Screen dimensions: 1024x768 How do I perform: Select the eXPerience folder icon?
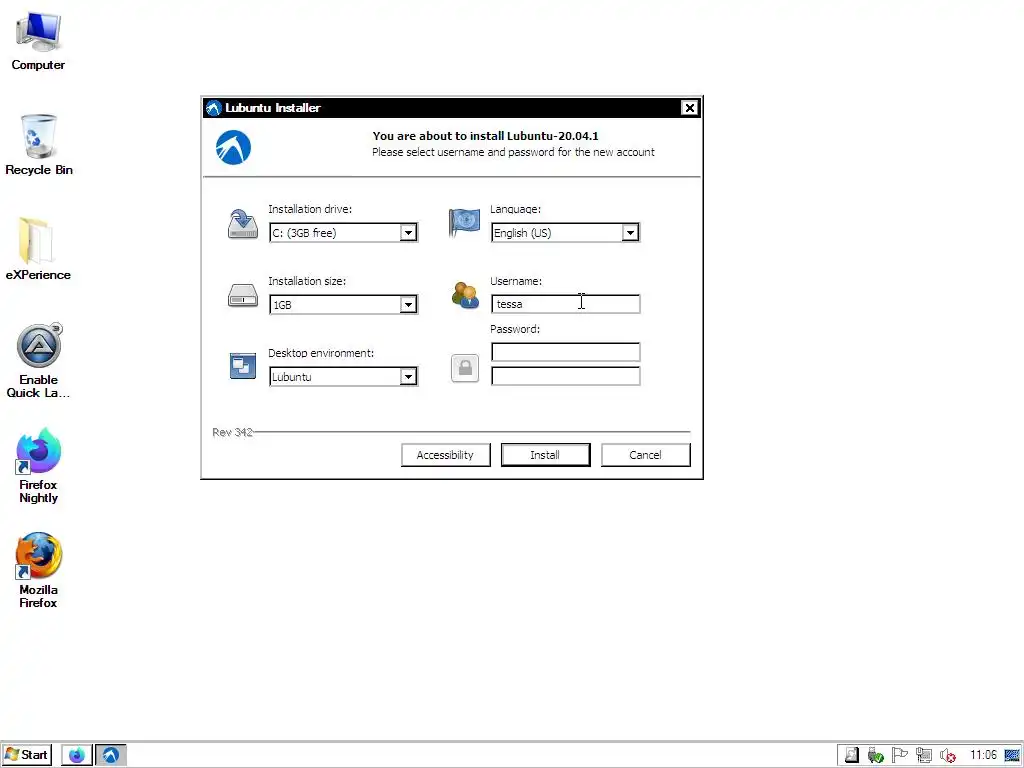click(x=38, y=249)
